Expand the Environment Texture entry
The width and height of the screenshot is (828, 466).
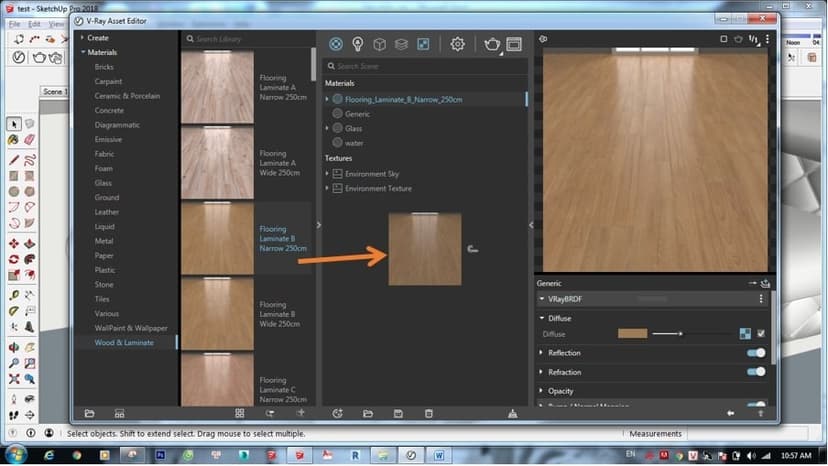327,188
